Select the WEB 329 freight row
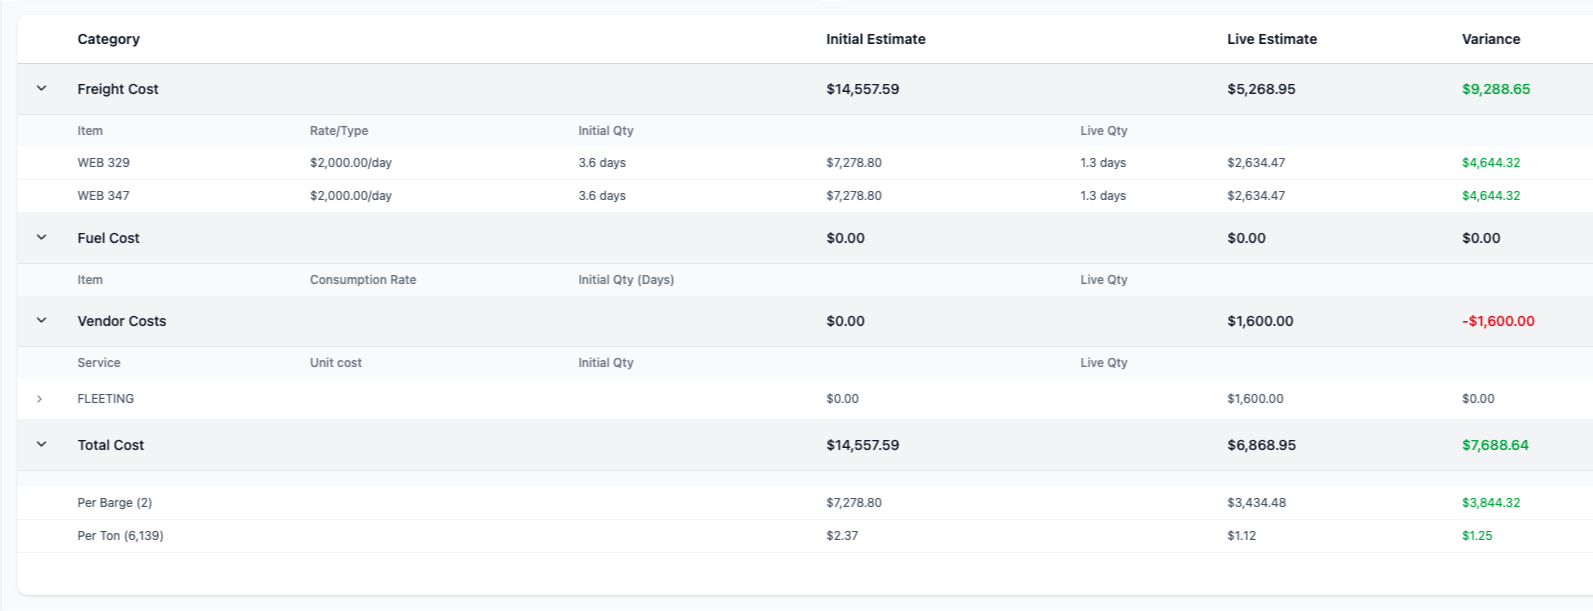The image size is (1593, 611). coord(104,163)
